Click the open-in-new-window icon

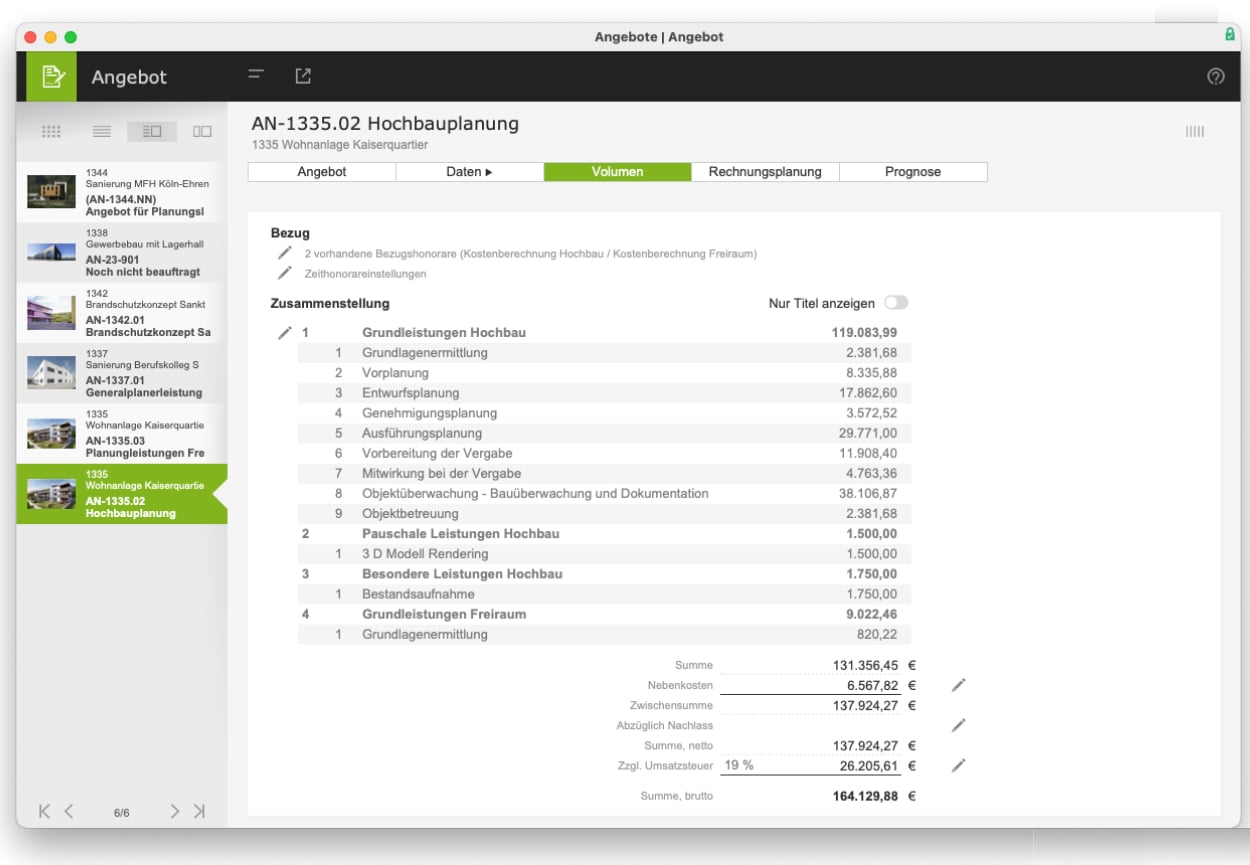coord(303,76)
